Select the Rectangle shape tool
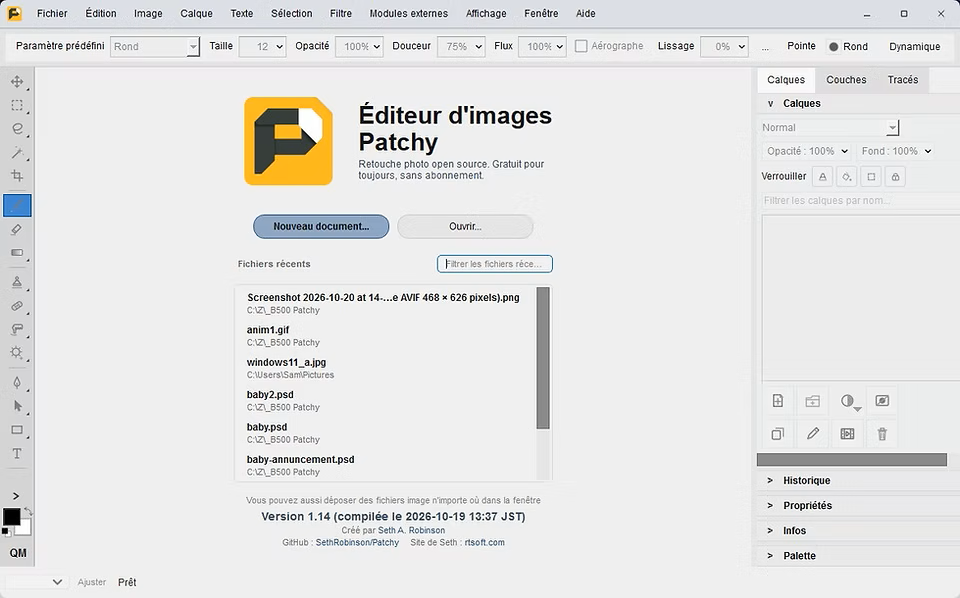This screenshot has height=598, width=960. click(x=17, y=430)
